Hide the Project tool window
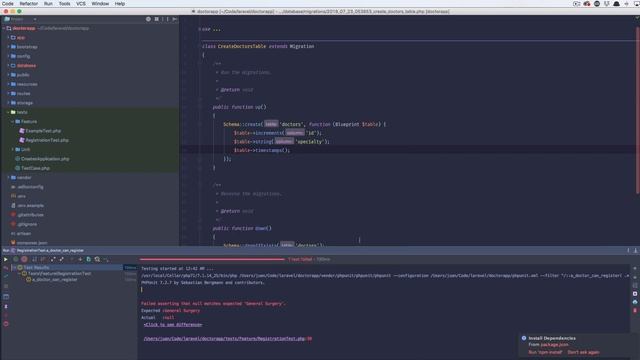 (175, 19)
